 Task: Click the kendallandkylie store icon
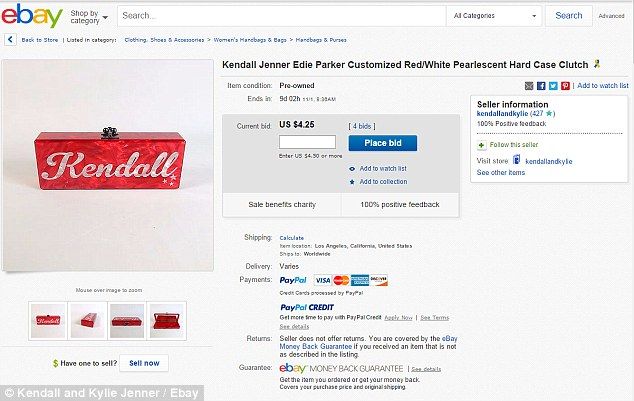[x=516, y=160]
